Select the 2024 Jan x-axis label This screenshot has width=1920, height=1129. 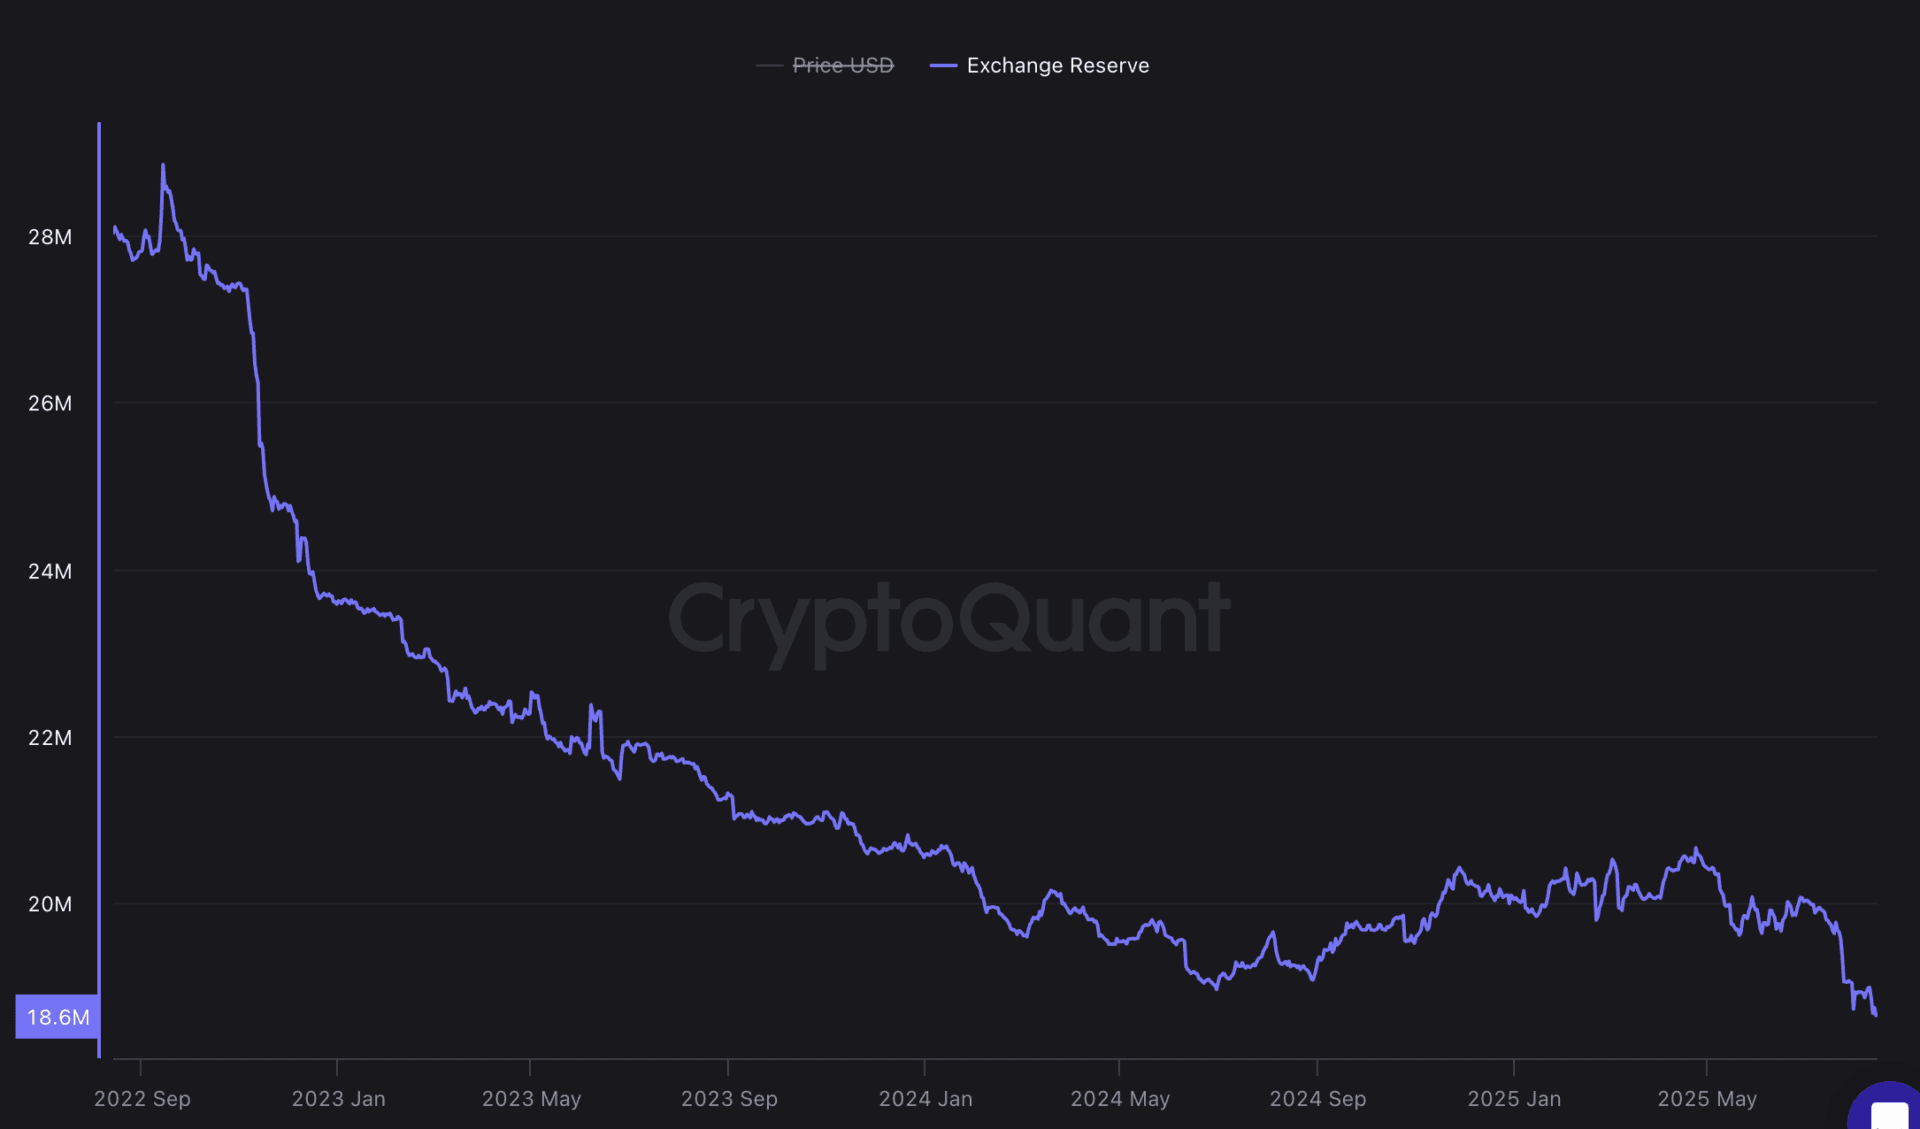(925, 1099)
